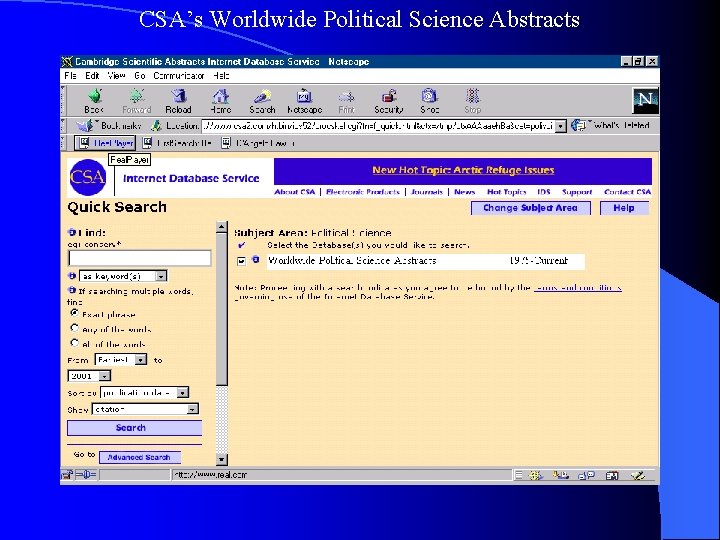720x540 pixels.
Task: Open the Edit menu
Action: pyautogui.click(x=92, y=76)
